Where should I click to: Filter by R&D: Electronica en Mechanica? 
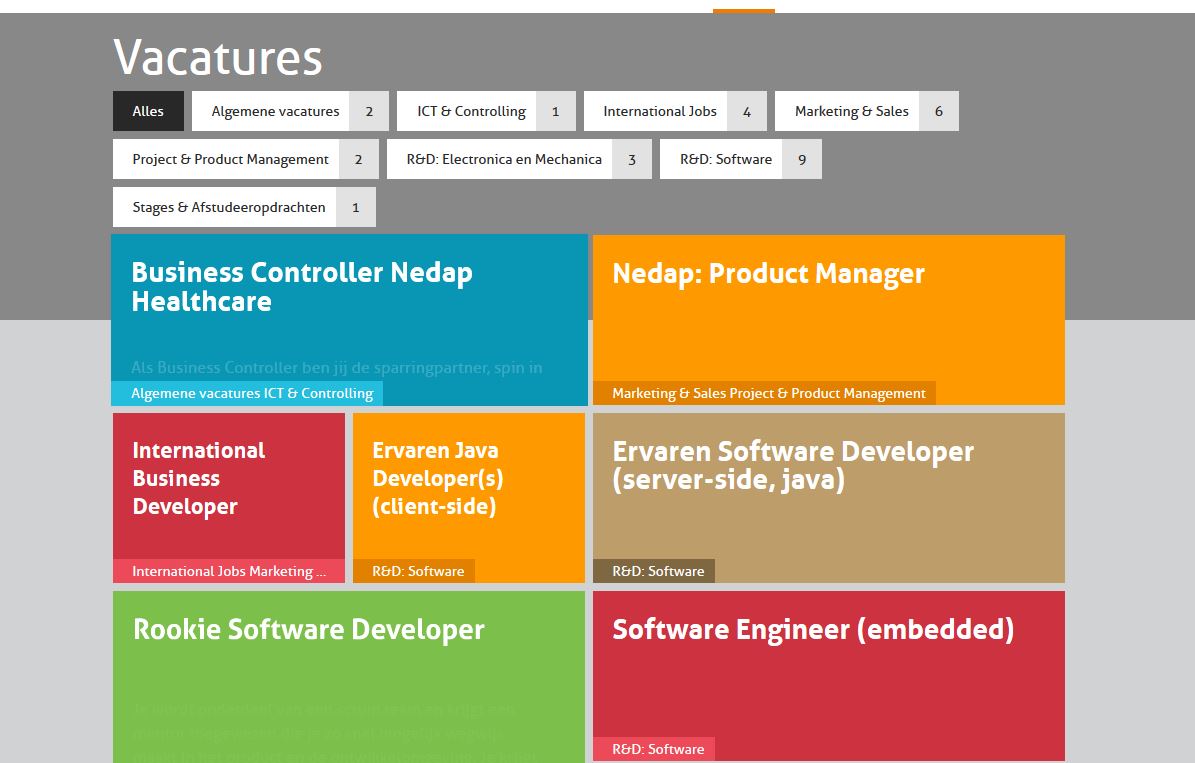[519, 159]
